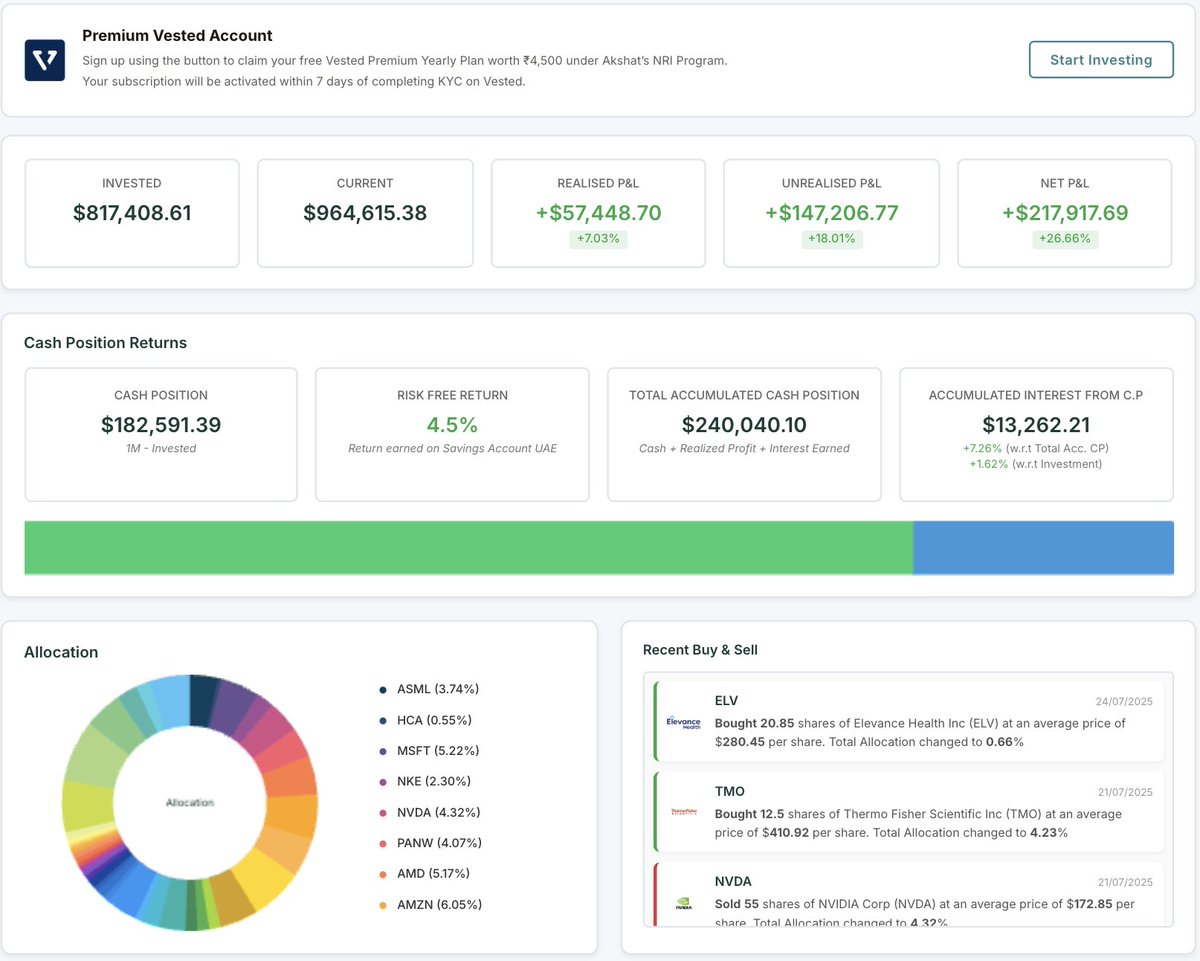This screenshot has height=961, width=1200.
Task: Click the Start Investing button
Action: [1101, 60]
